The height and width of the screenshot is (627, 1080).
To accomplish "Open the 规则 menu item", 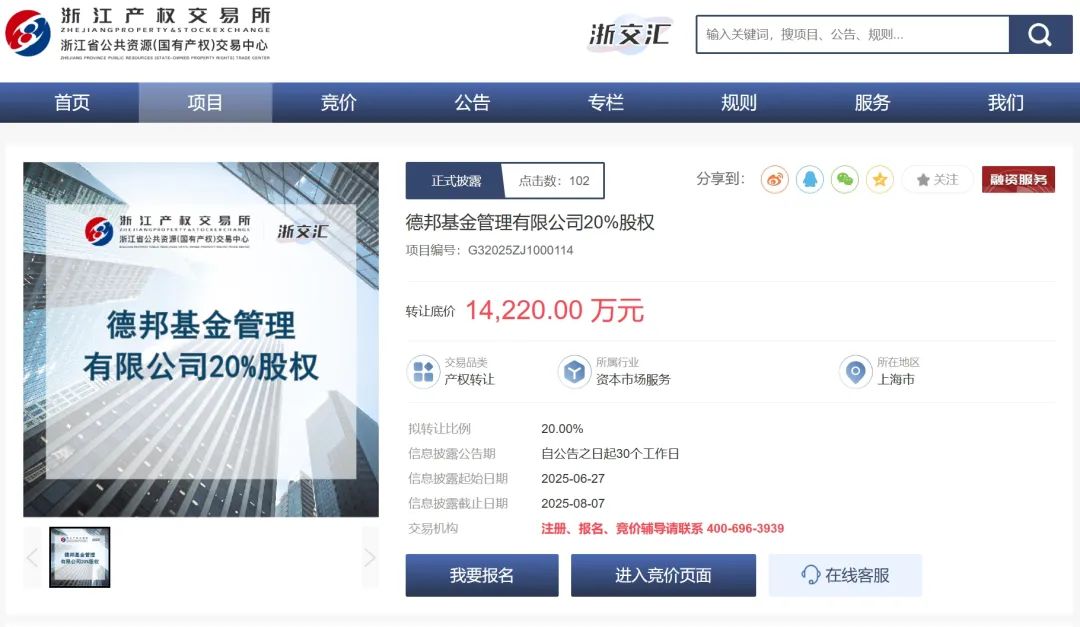I will point(738,101).
